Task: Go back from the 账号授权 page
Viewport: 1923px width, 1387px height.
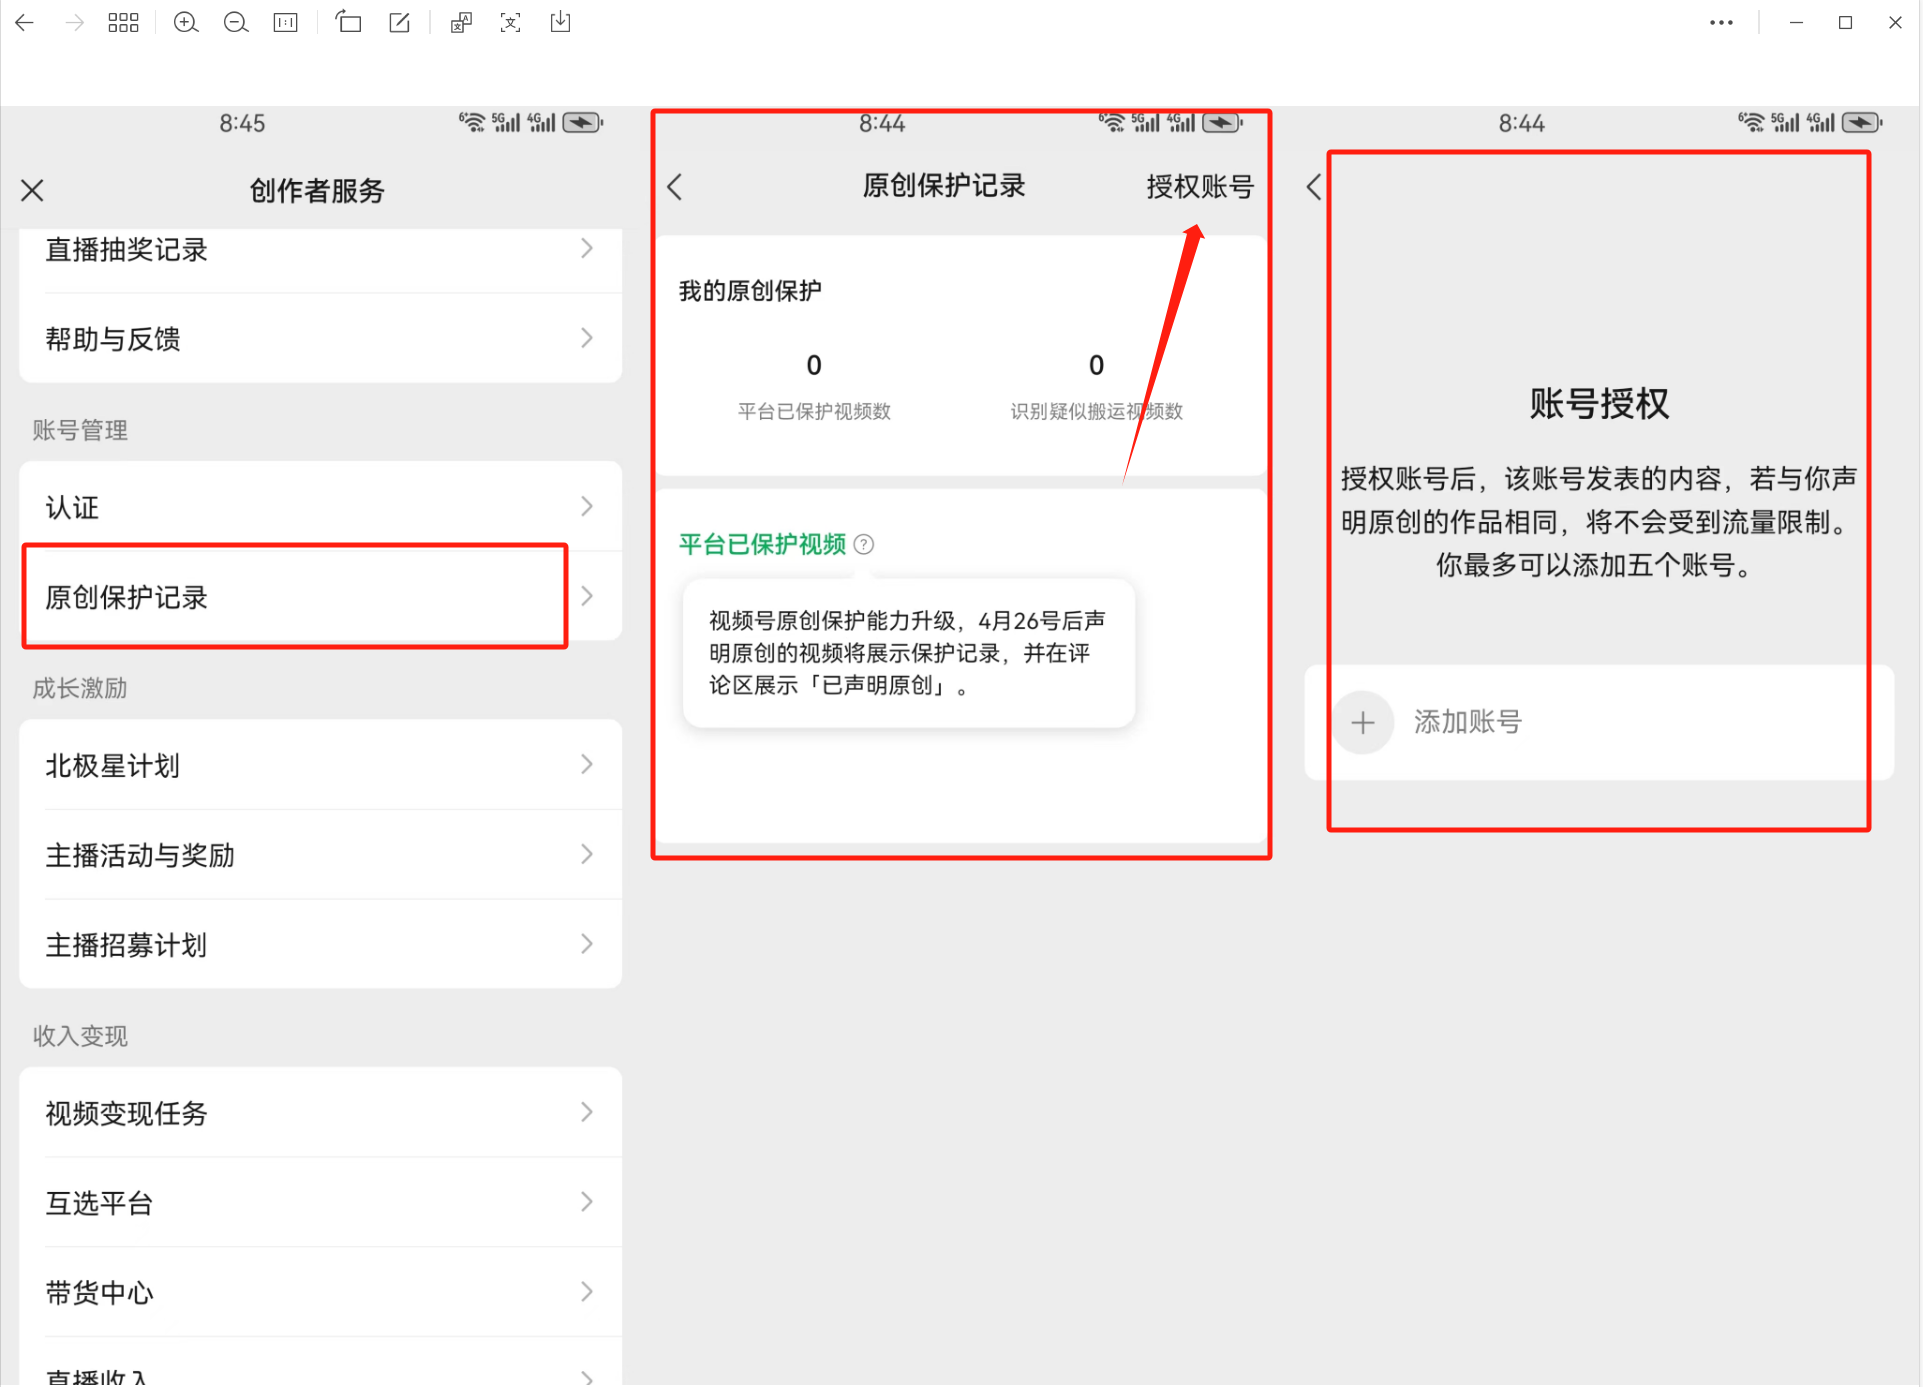Action: pos(1314,187)
